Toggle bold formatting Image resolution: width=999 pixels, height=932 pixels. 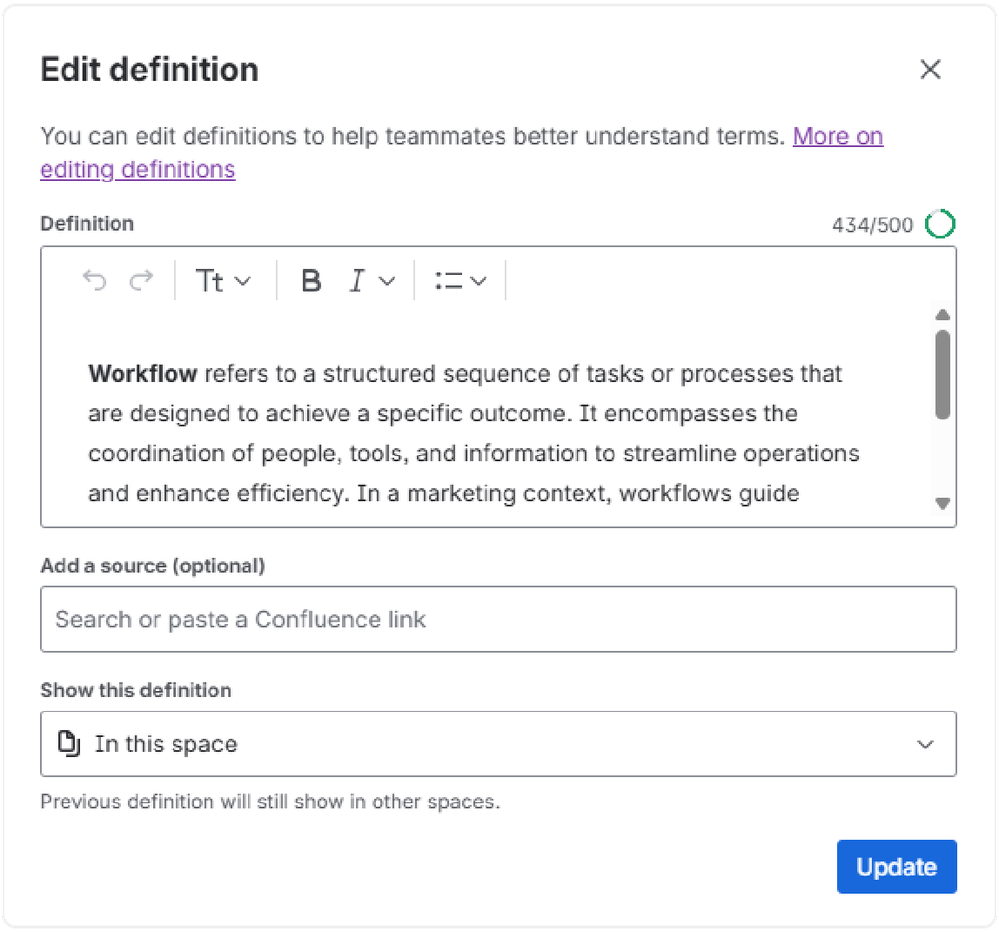[x=311, y=282]
